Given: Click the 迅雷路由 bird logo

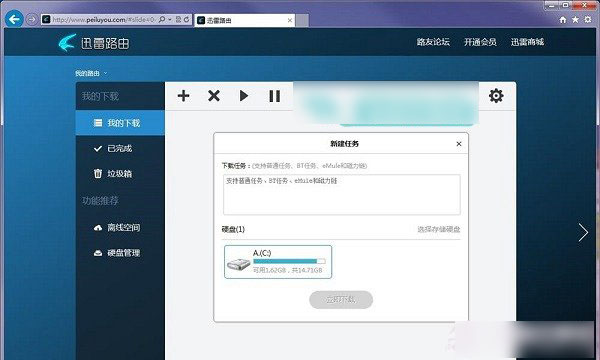Looking at the screenshot, I should tap(67, 42).
